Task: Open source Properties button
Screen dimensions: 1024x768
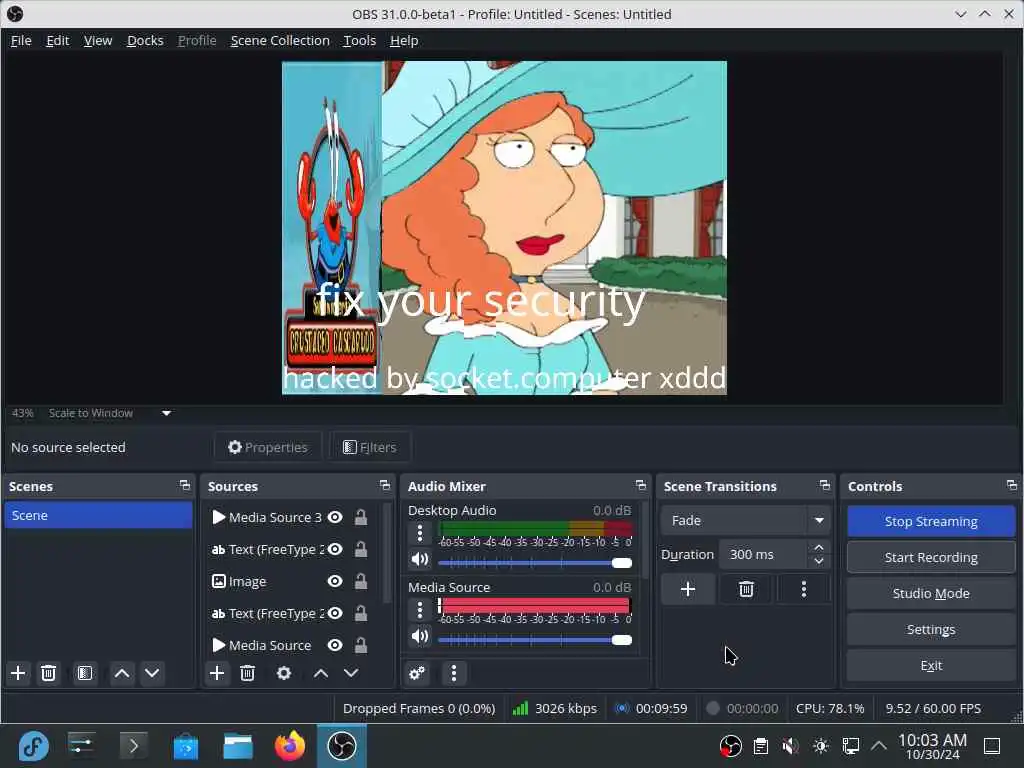Action: coord(268,447)
